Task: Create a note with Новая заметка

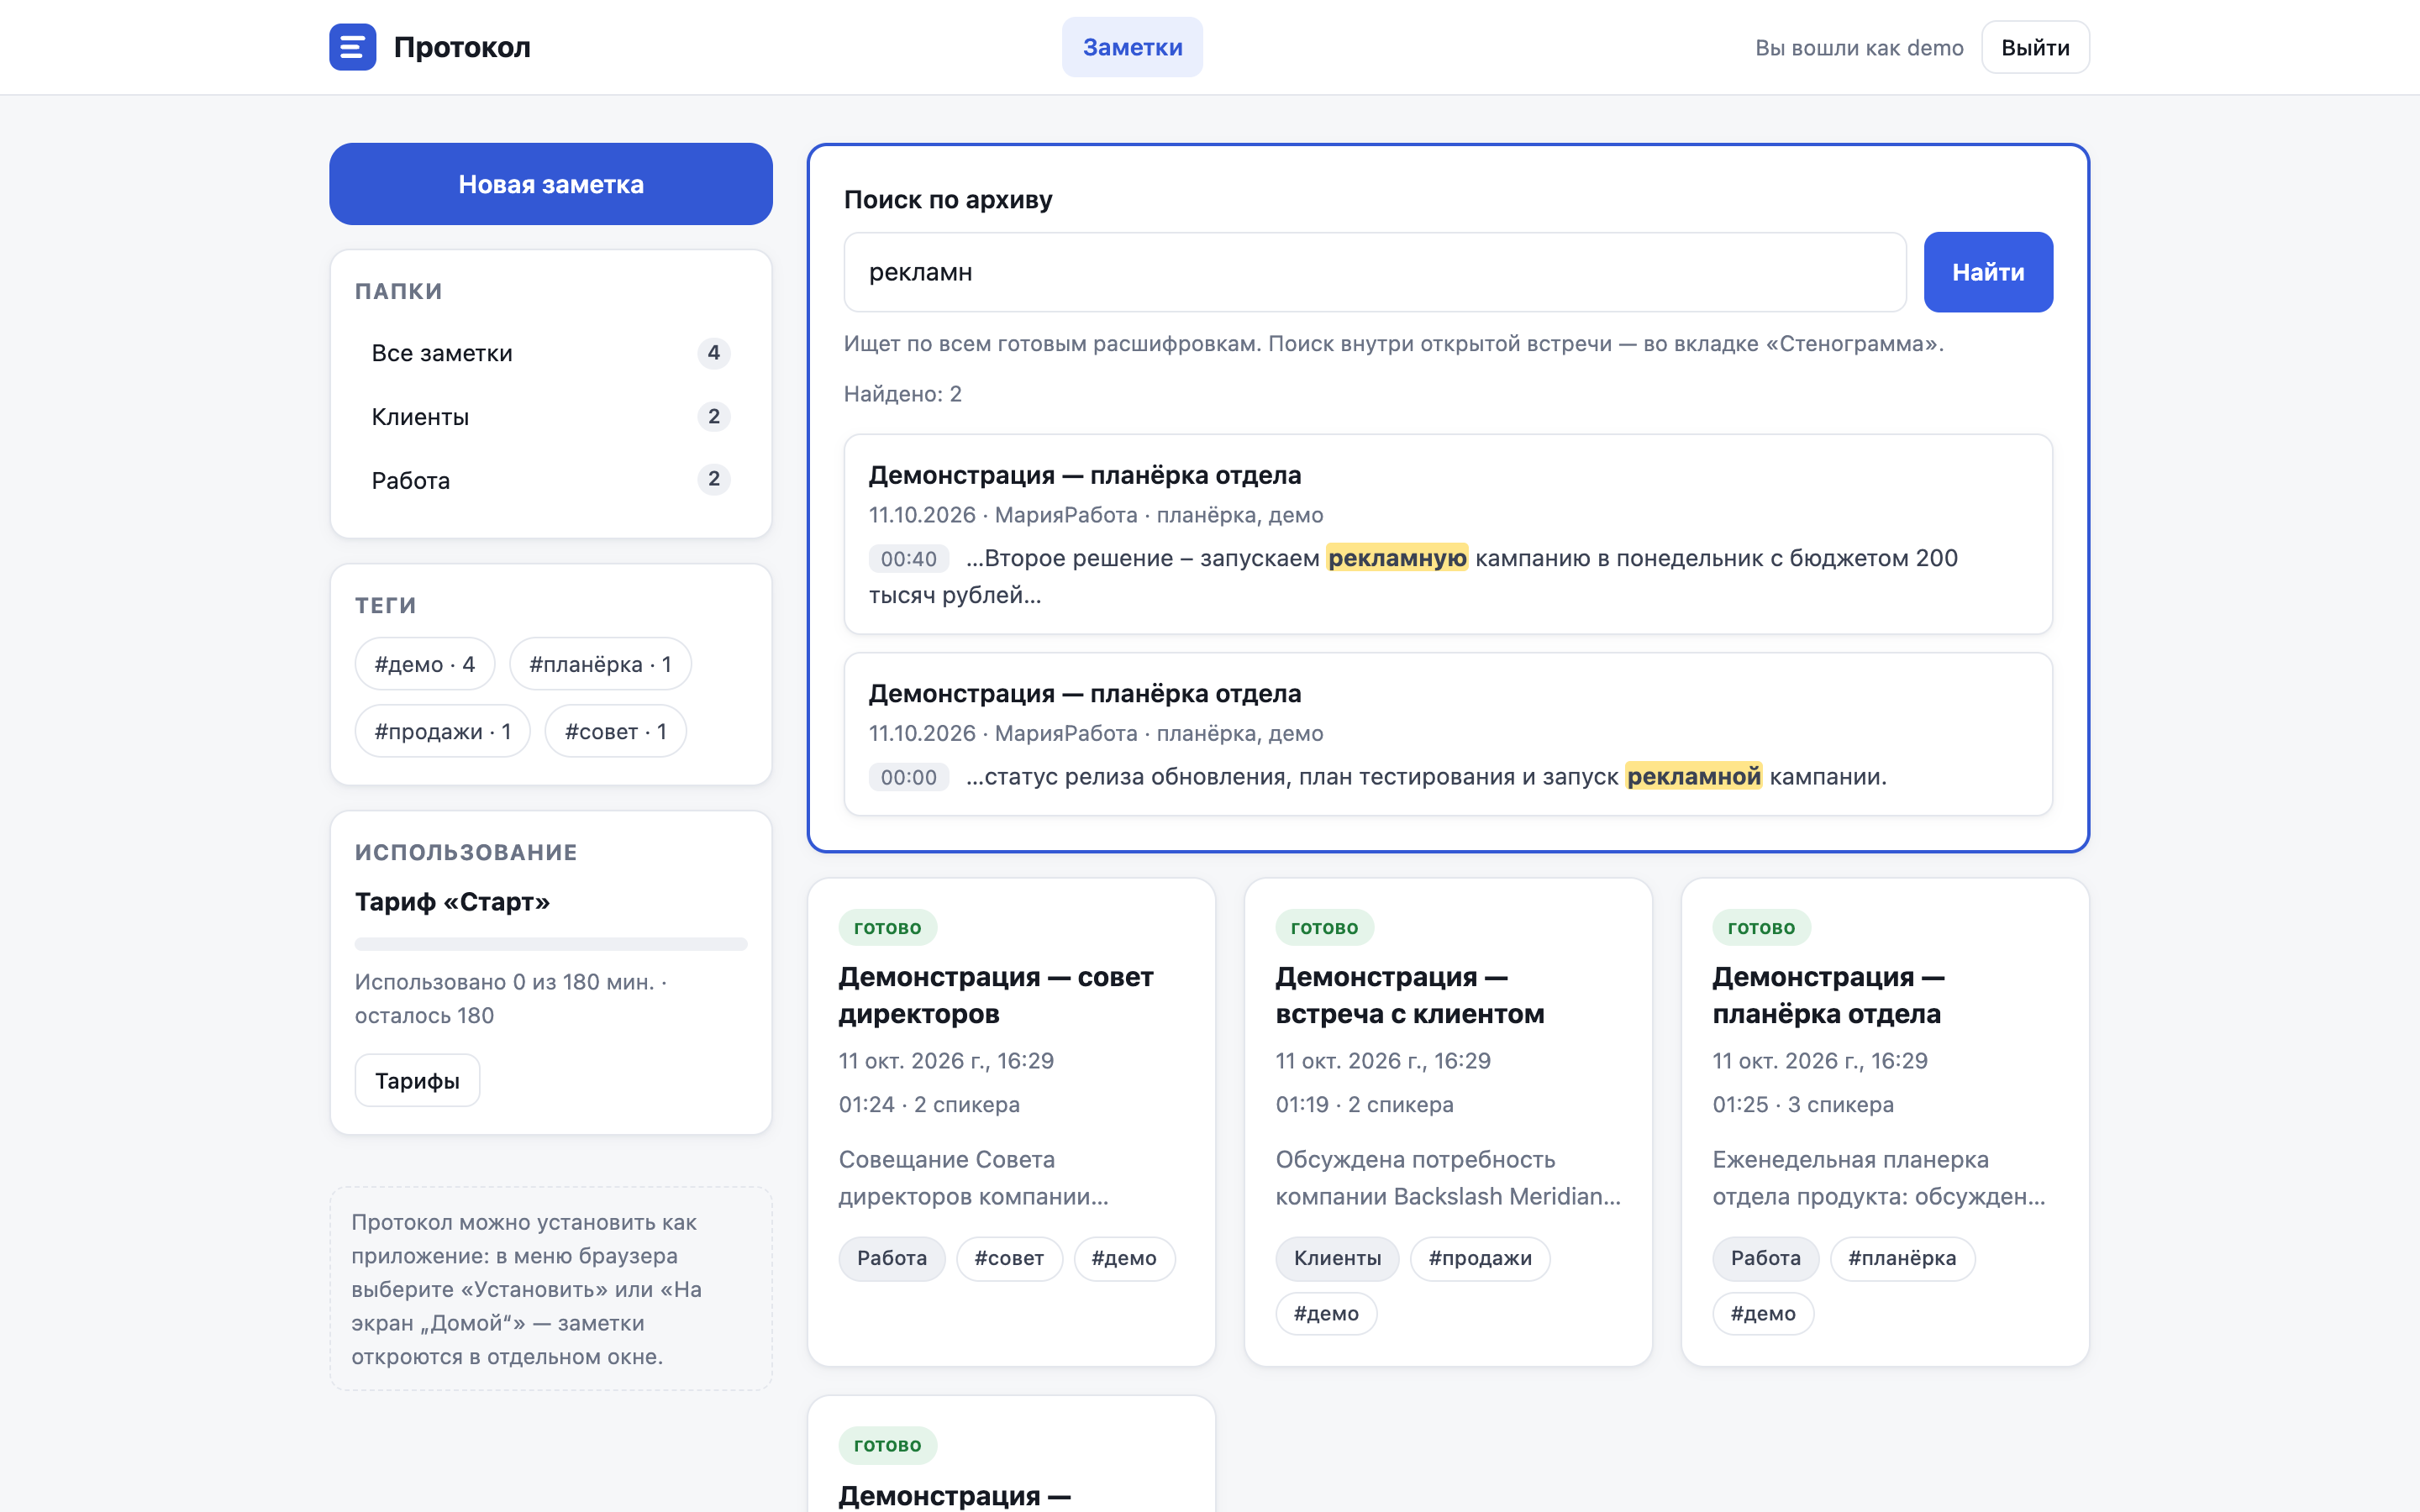Action: 551,184
